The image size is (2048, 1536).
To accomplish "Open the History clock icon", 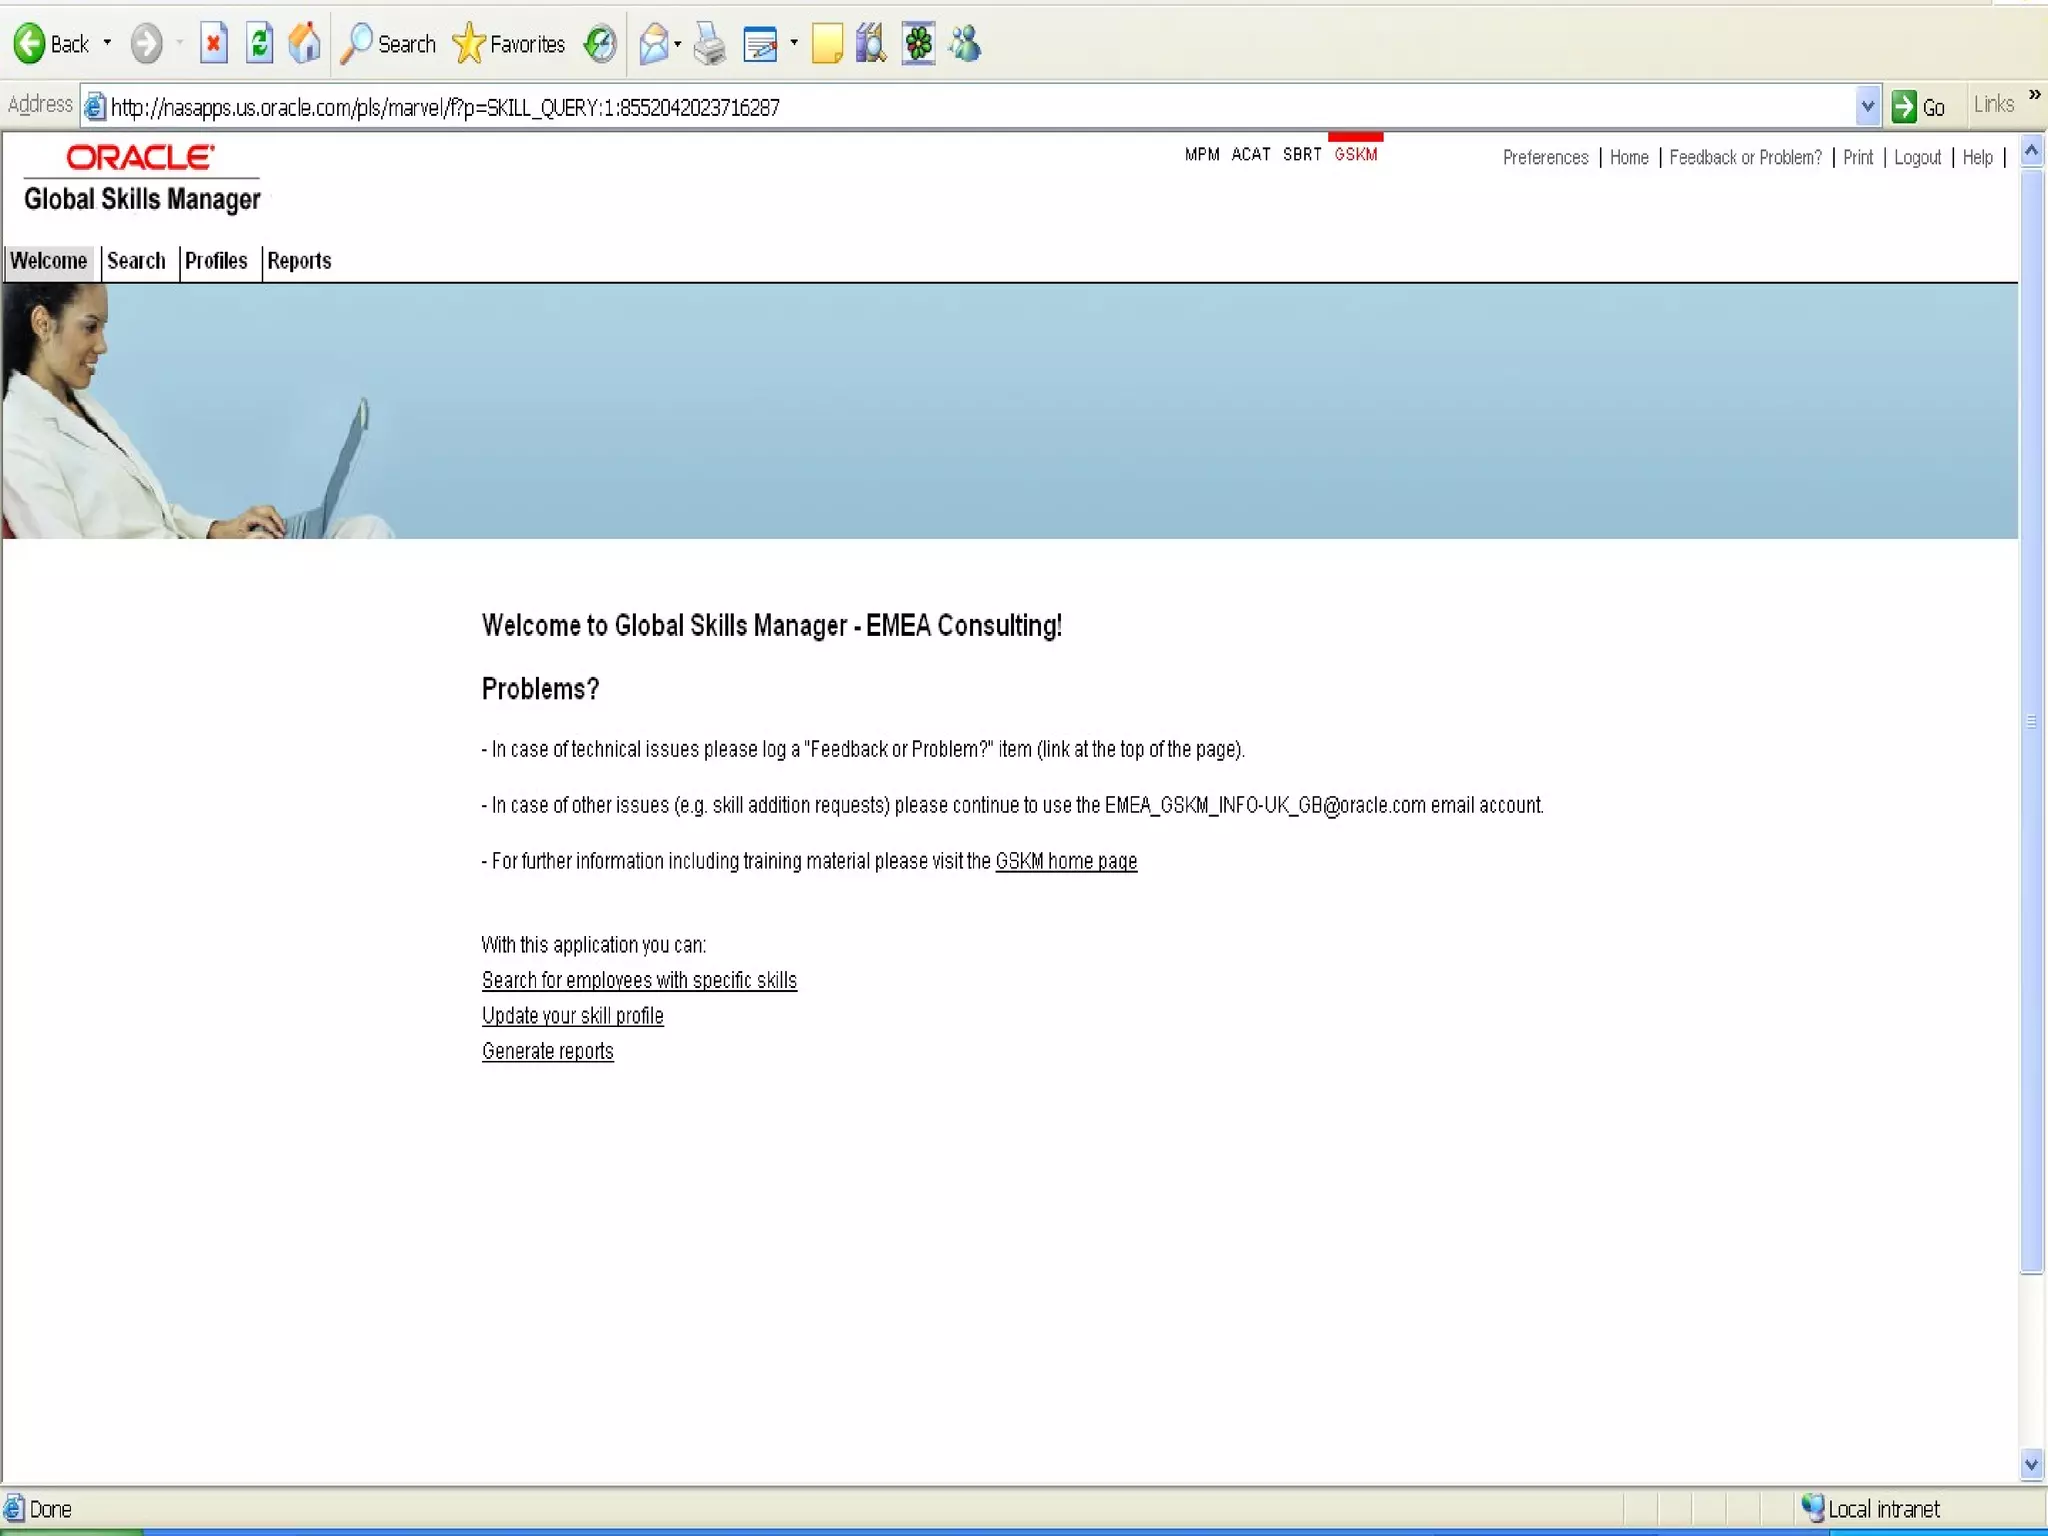I will point(600,44).
